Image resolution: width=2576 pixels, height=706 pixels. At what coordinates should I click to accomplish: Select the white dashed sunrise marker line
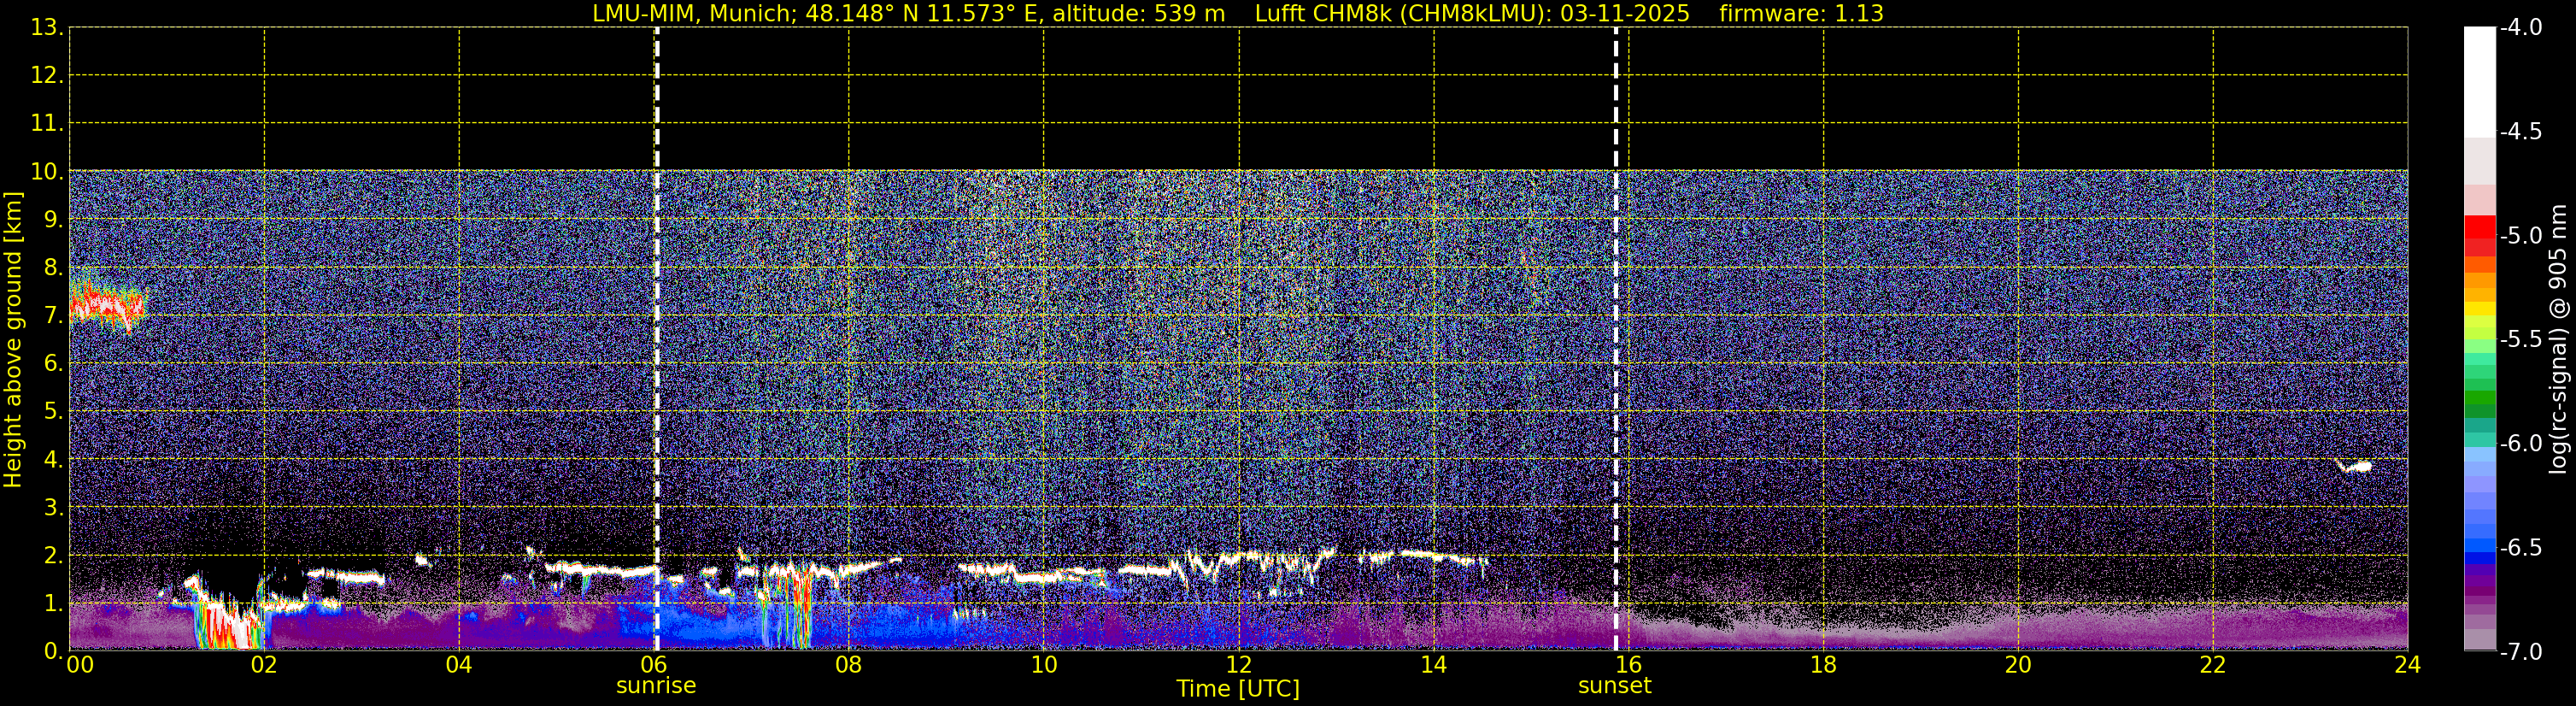coord(656,339)
